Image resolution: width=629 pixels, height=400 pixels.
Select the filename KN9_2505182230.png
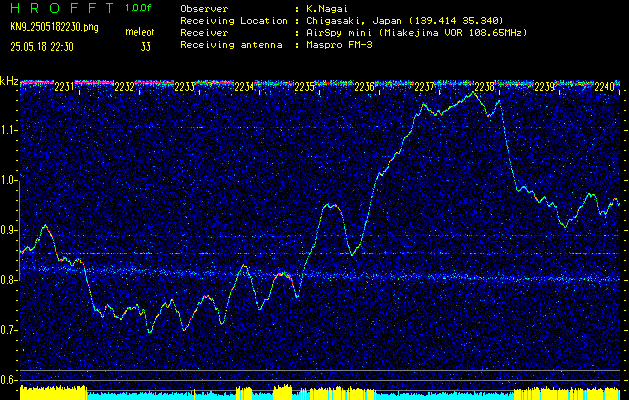(54, 27)
